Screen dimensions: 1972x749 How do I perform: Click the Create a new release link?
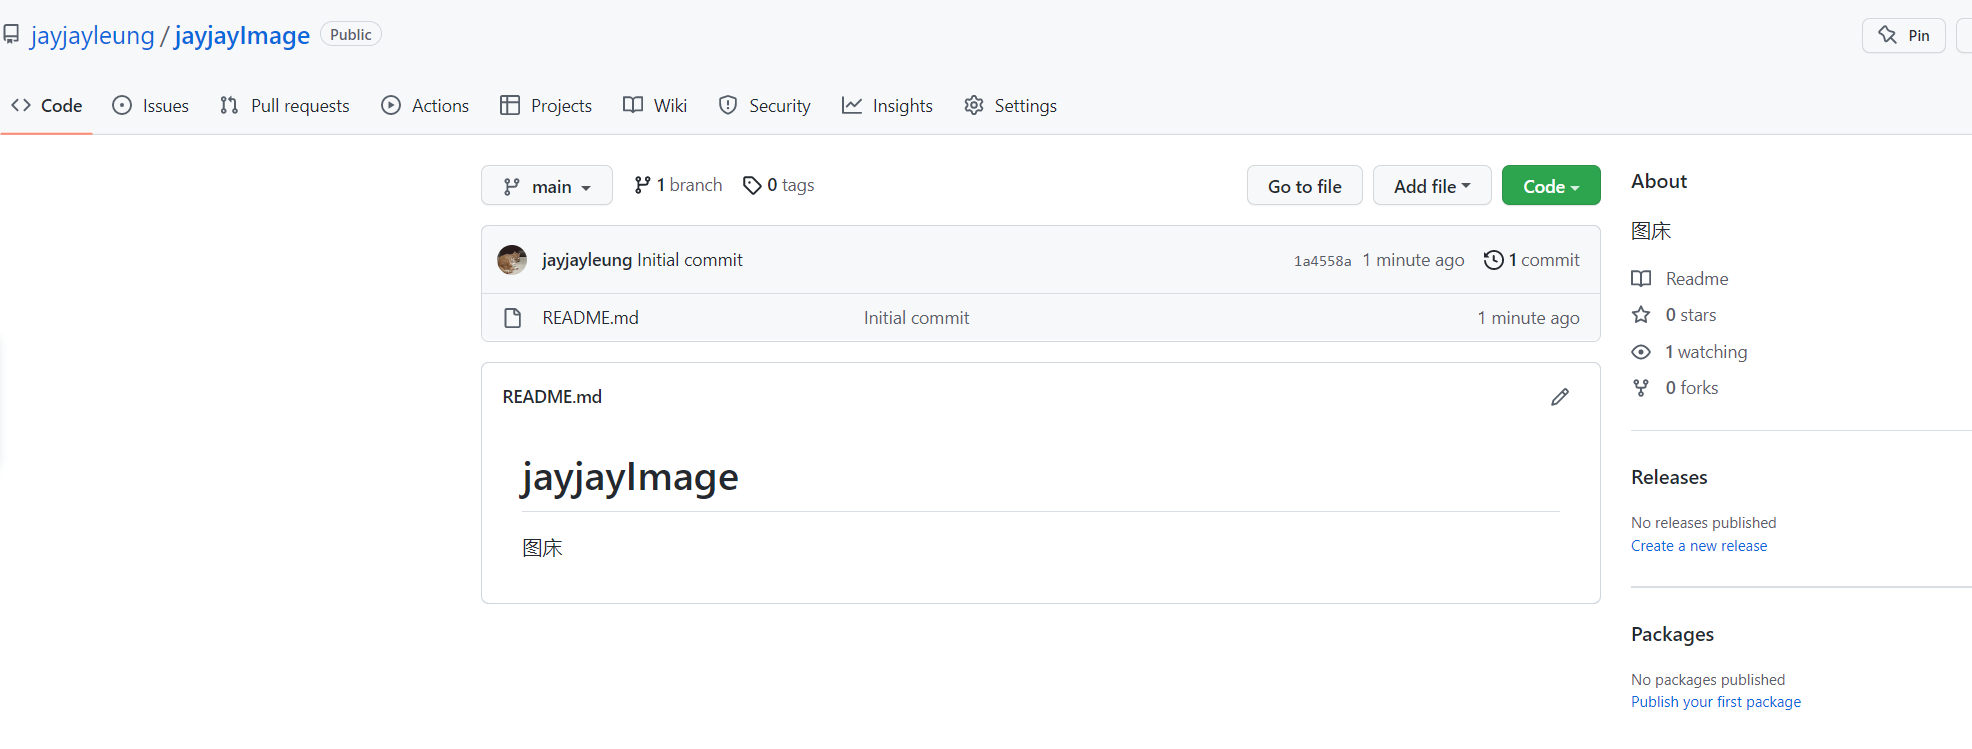[1698, 546]
